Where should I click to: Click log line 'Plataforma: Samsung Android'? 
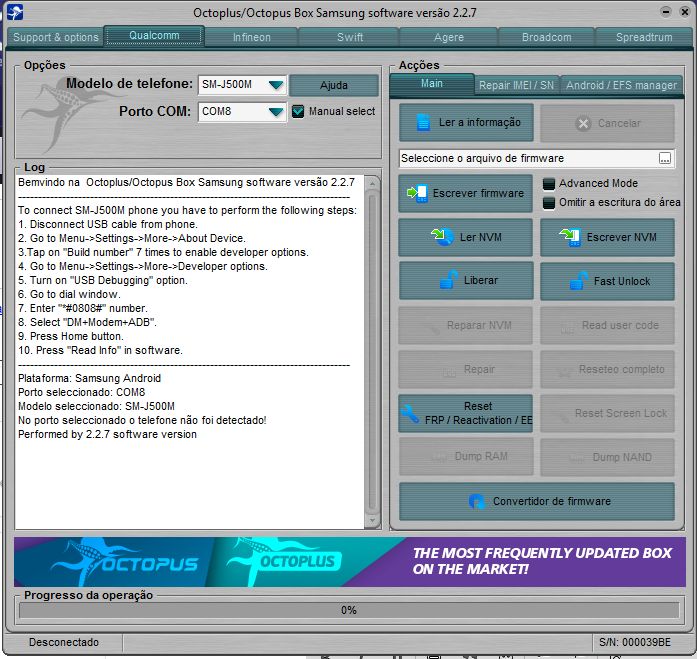pos(89,378)
